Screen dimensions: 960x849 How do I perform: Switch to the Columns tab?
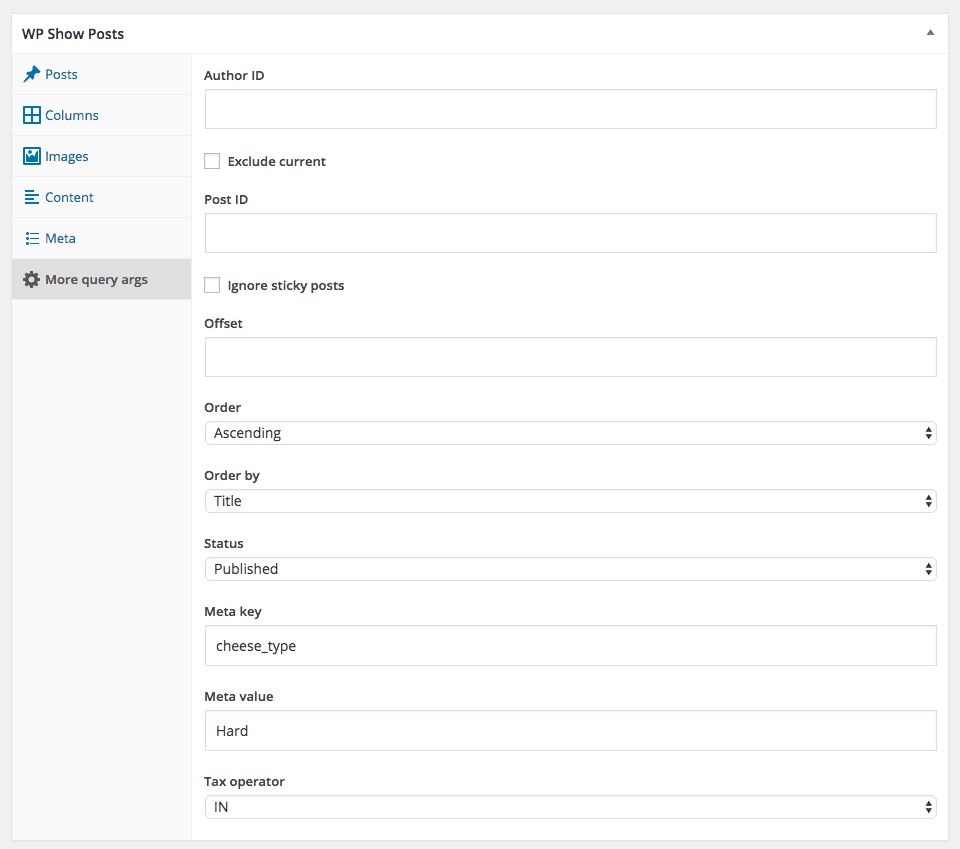point(101,115)
